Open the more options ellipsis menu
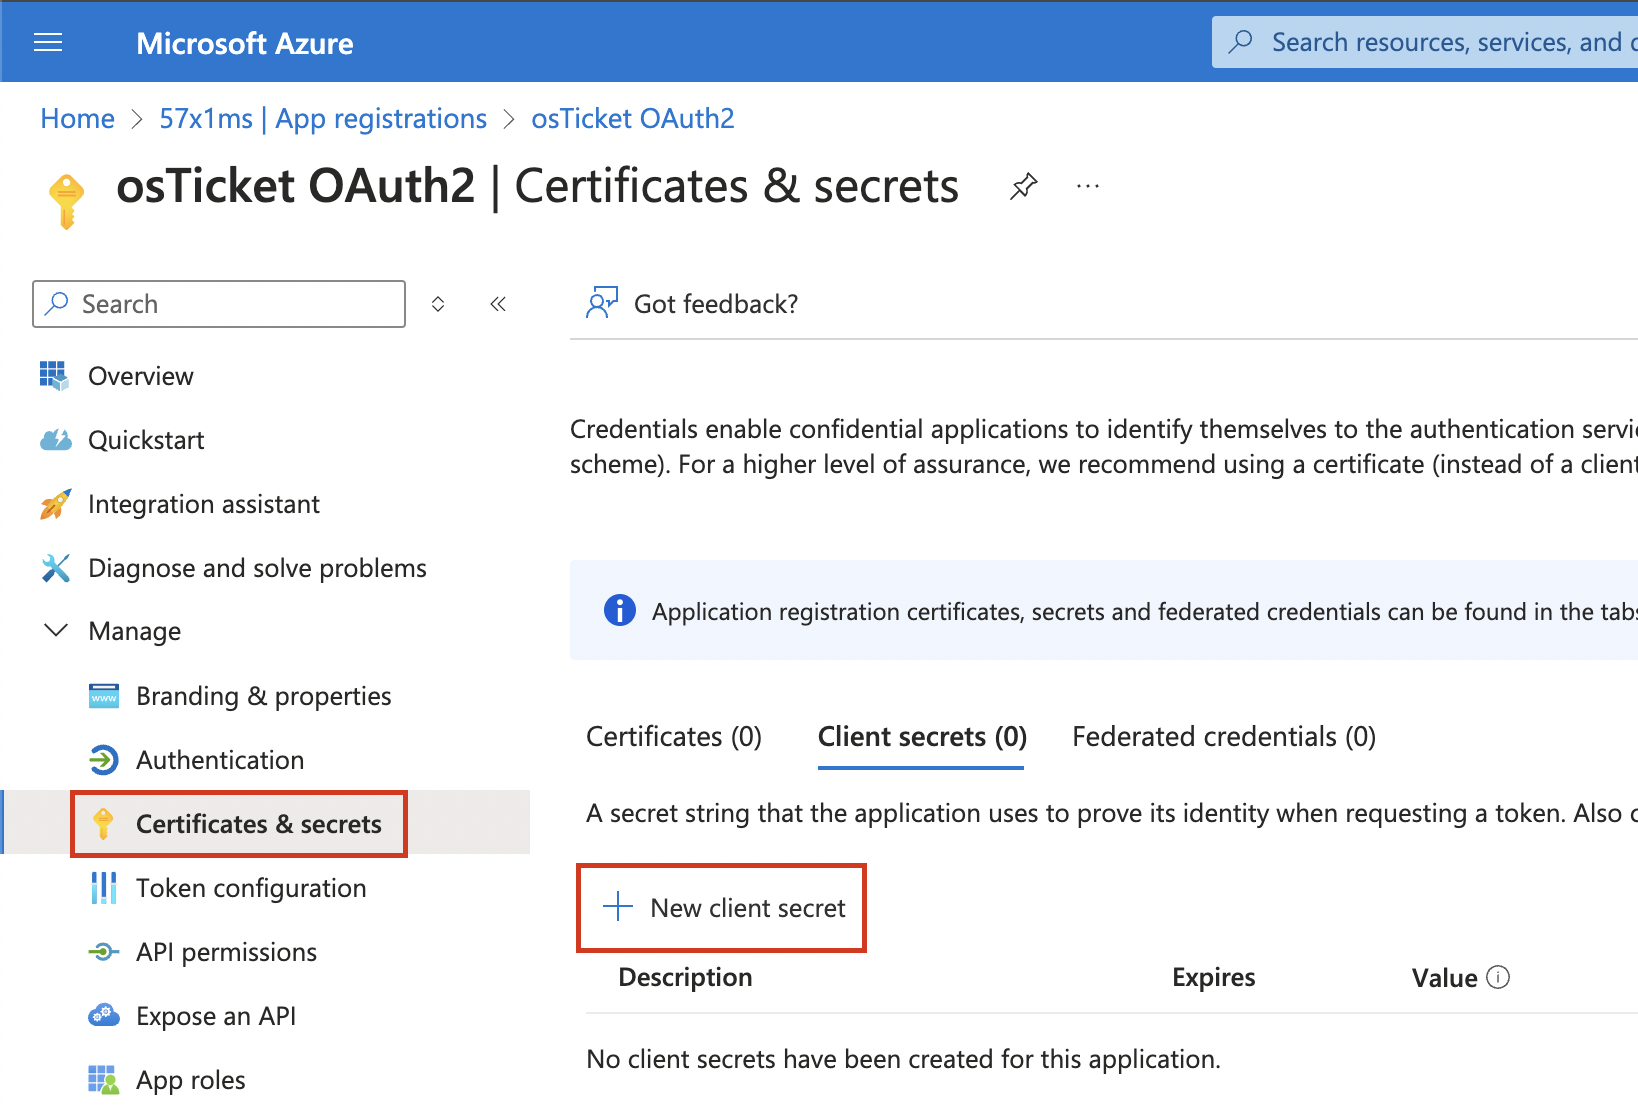Viewport: 1638px width, 1120px height. point(1087,185)
